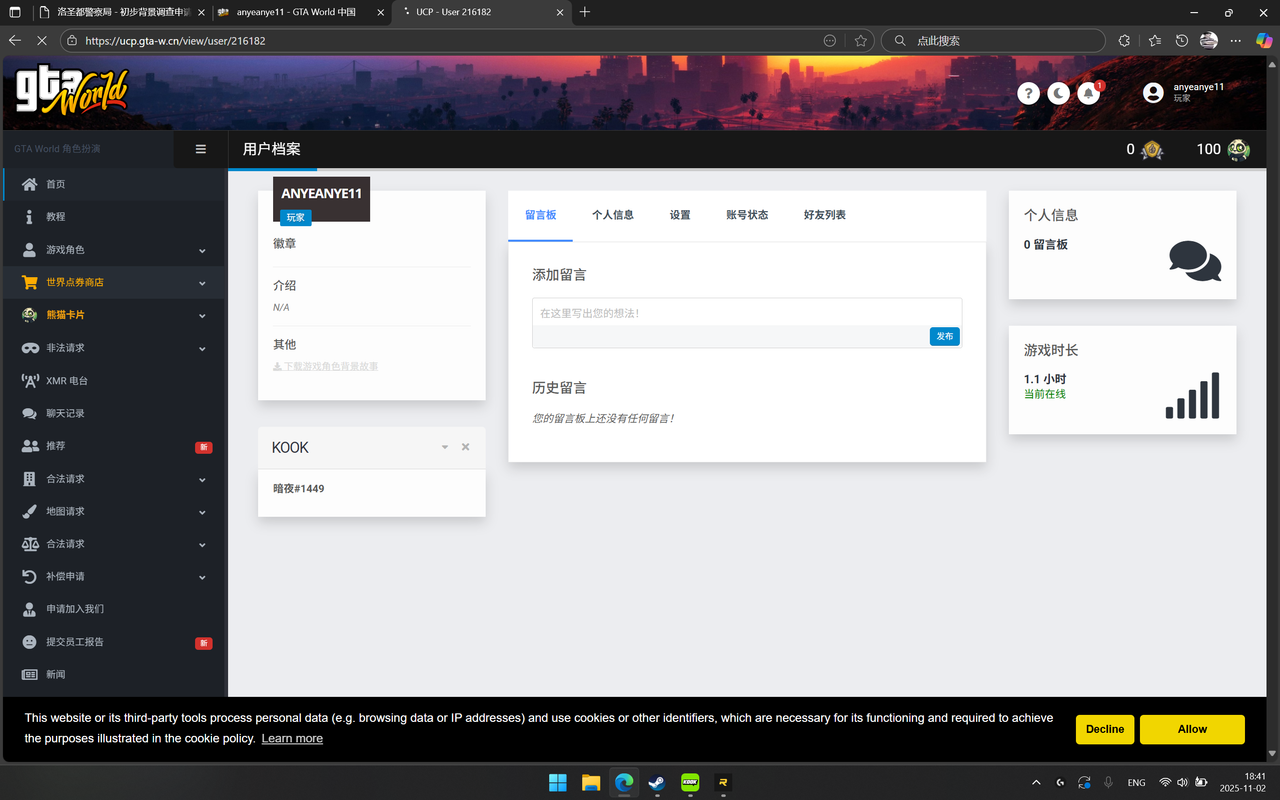Screen dimensions: 1280x800
Task: Click the Steam icon in the taskbar
Action: click(657, 782)
